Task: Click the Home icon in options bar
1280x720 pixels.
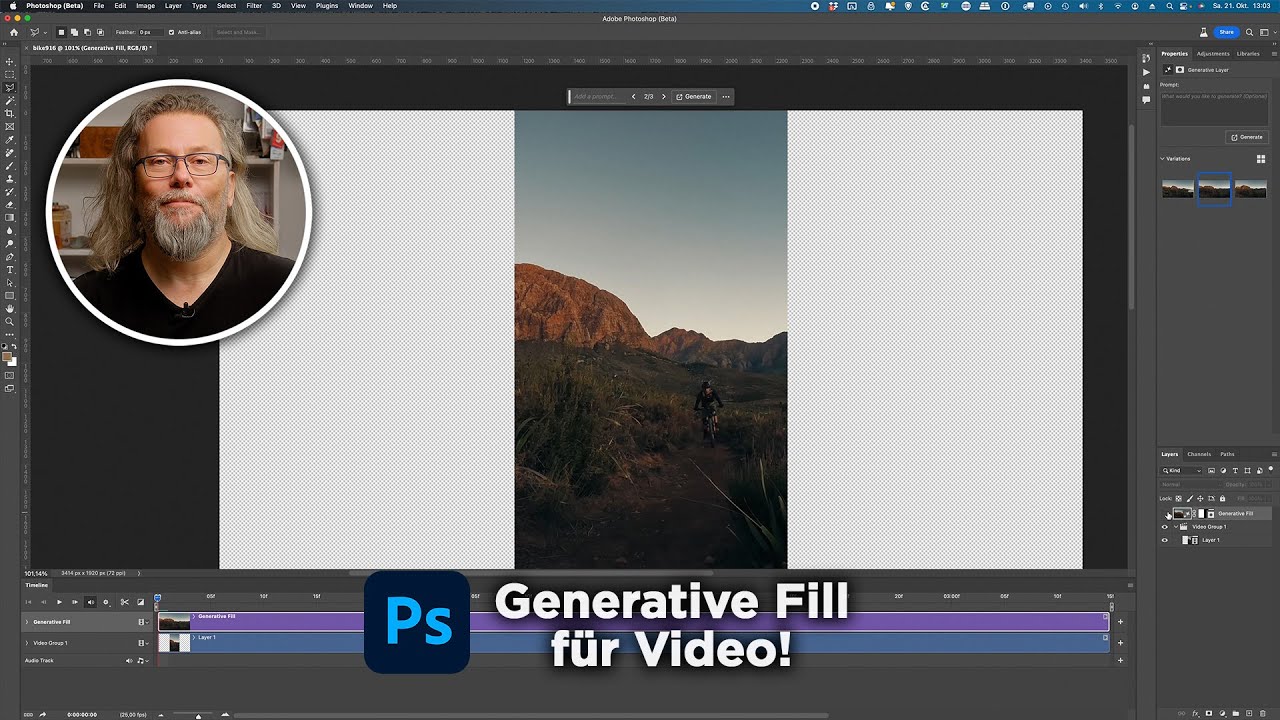Action: (x=13, y=32)
